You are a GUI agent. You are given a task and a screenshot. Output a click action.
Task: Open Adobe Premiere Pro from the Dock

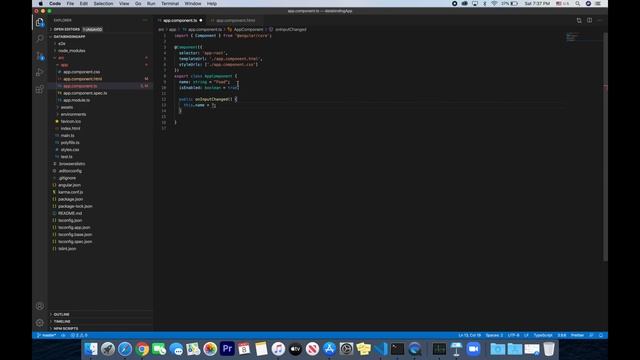[x=227, y=349]
